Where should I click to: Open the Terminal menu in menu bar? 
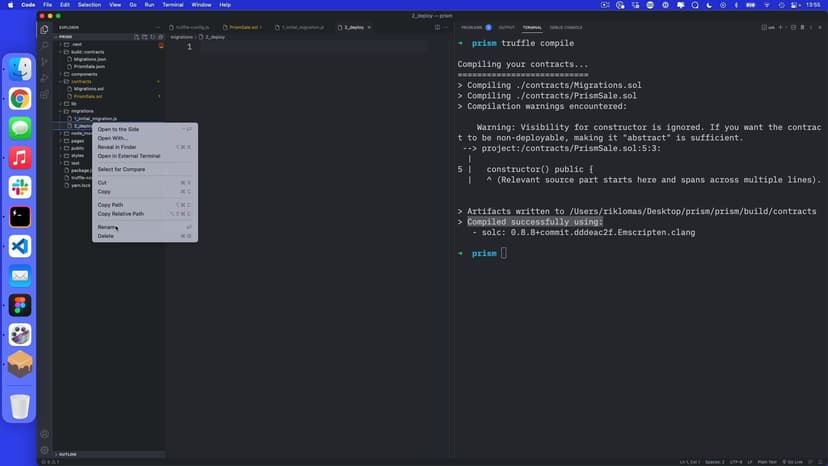click(x=172, y=5)
